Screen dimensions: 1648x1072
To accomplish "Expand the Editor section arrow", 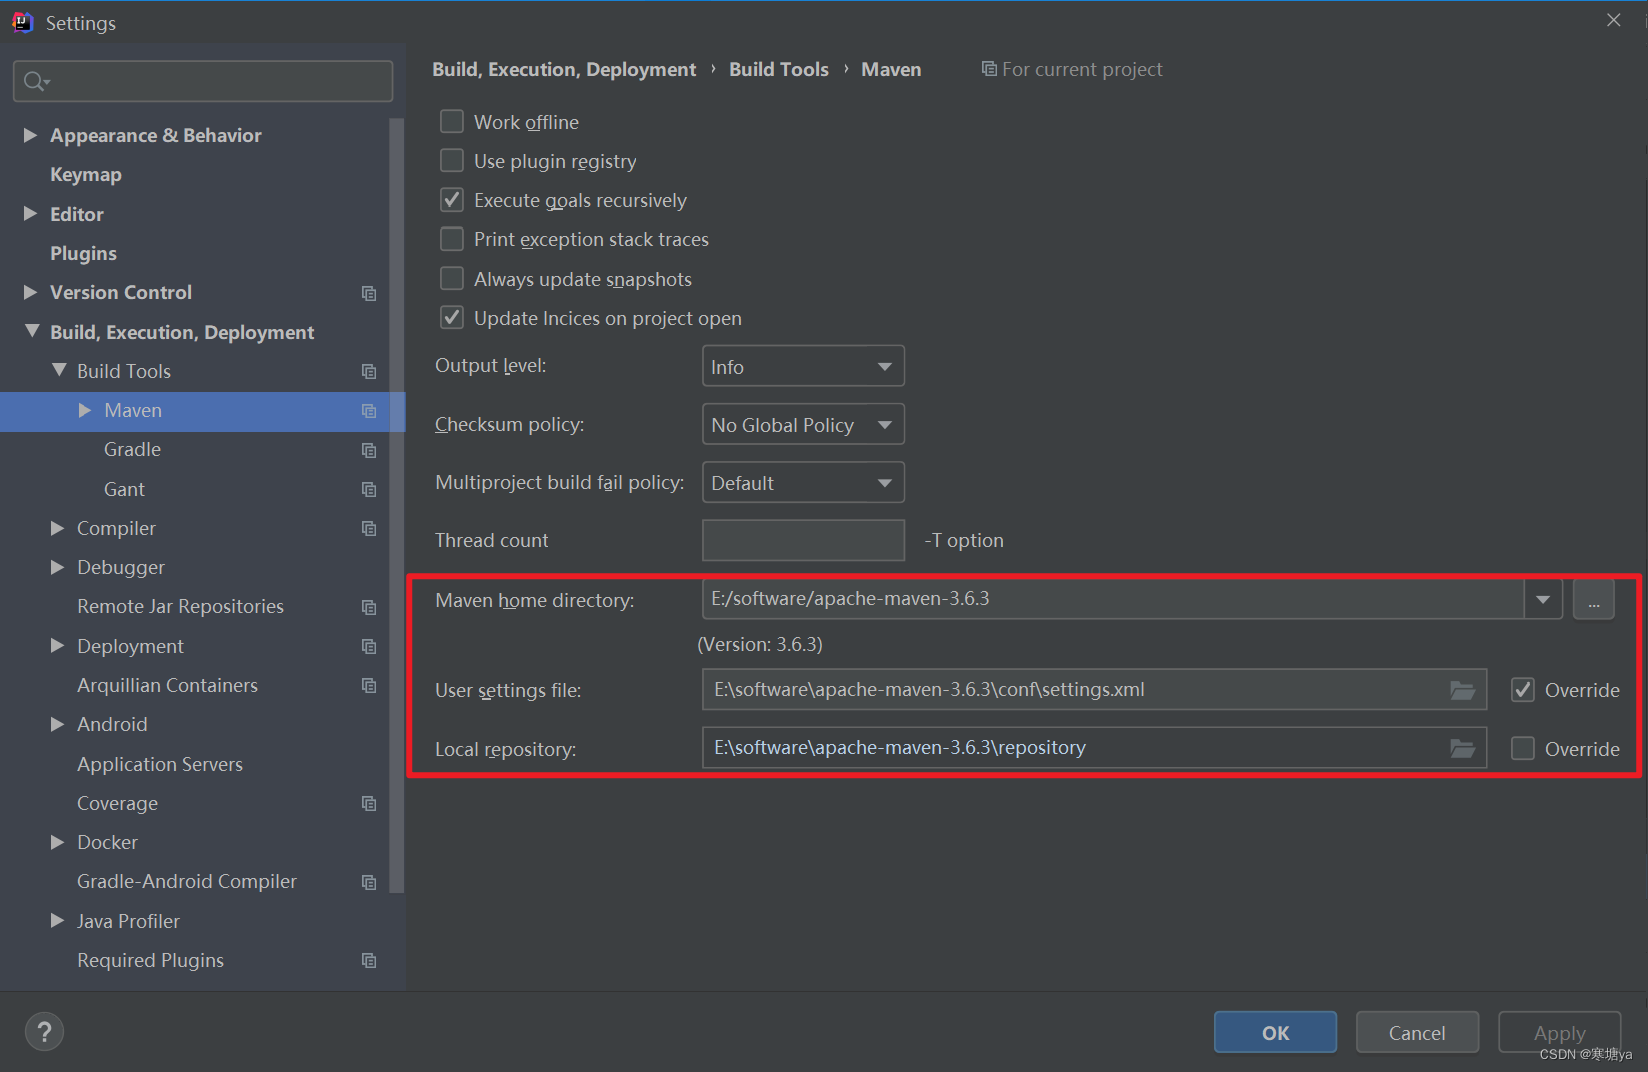I will (x=30, y=214).
